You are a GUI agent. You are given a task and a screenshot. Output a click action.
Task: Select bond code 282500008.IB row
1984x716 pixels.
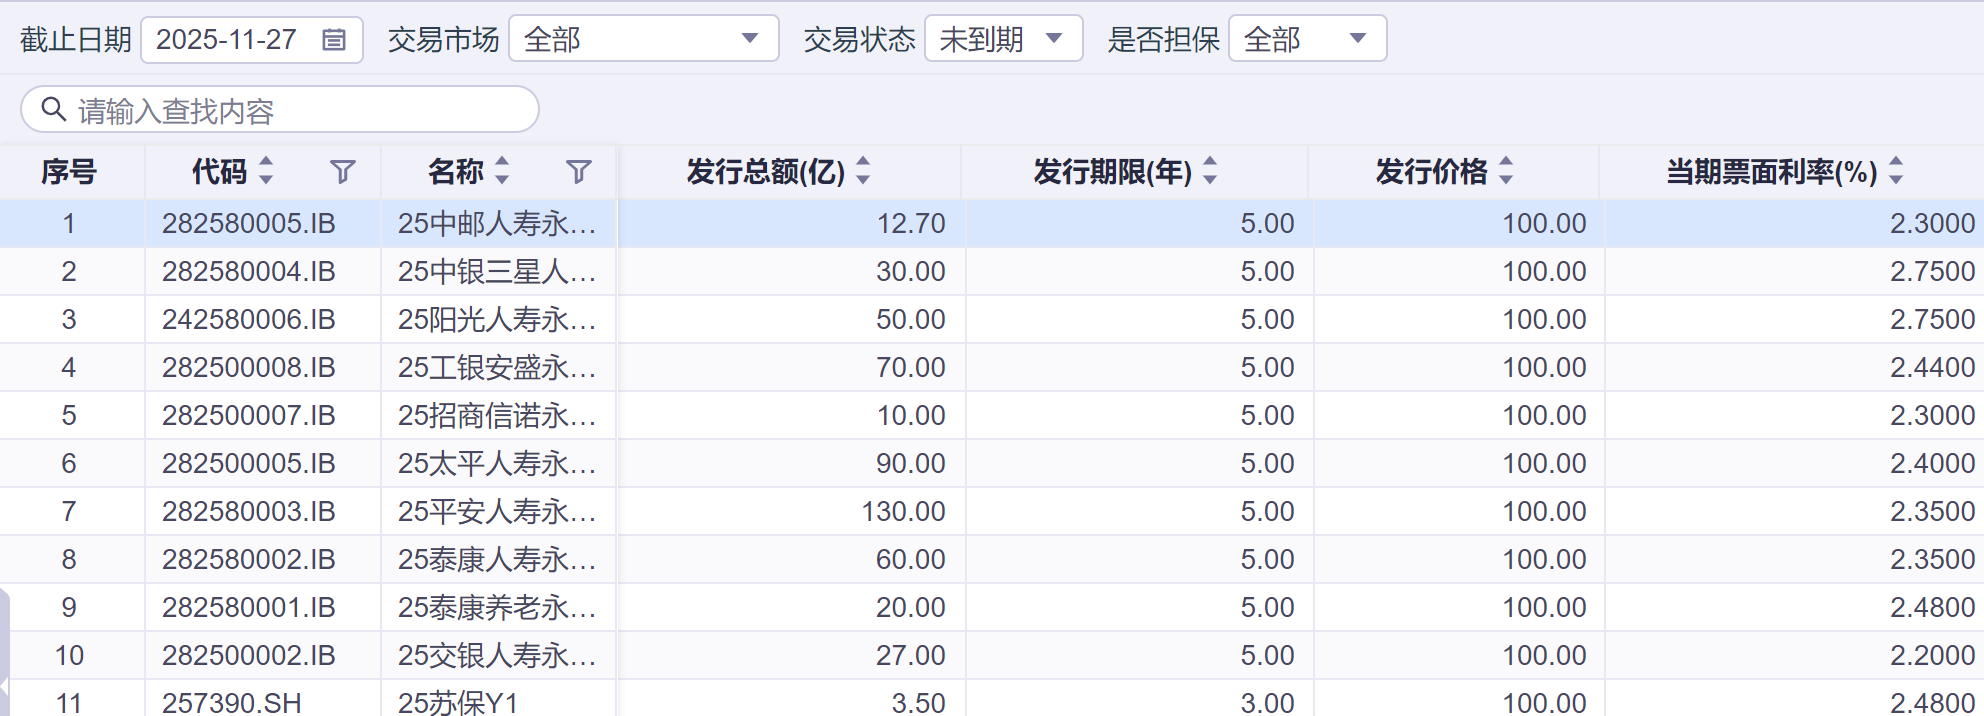point(249,368)
